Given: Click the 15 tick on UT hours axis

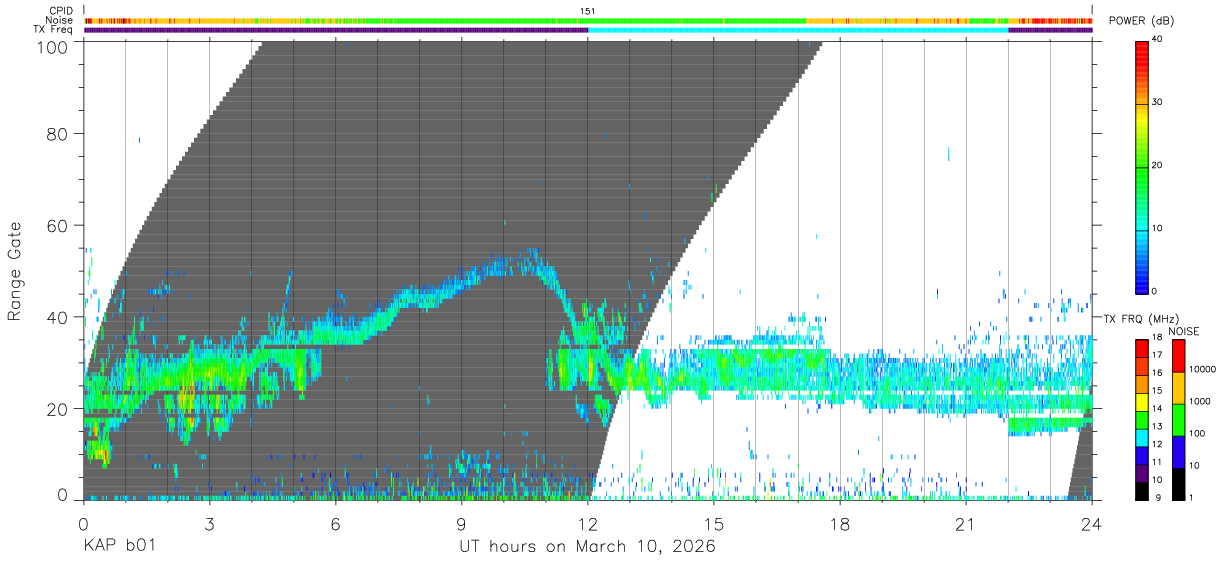Looking at the screenshot, I should pos(714,524).
